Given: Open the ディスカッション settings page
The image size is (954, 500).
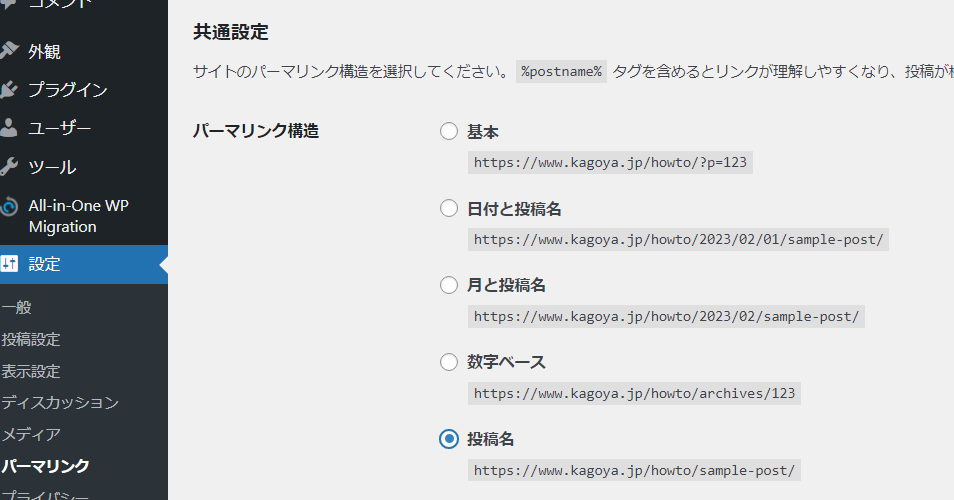Looking at the screenshot, I should tap(60, 403).
